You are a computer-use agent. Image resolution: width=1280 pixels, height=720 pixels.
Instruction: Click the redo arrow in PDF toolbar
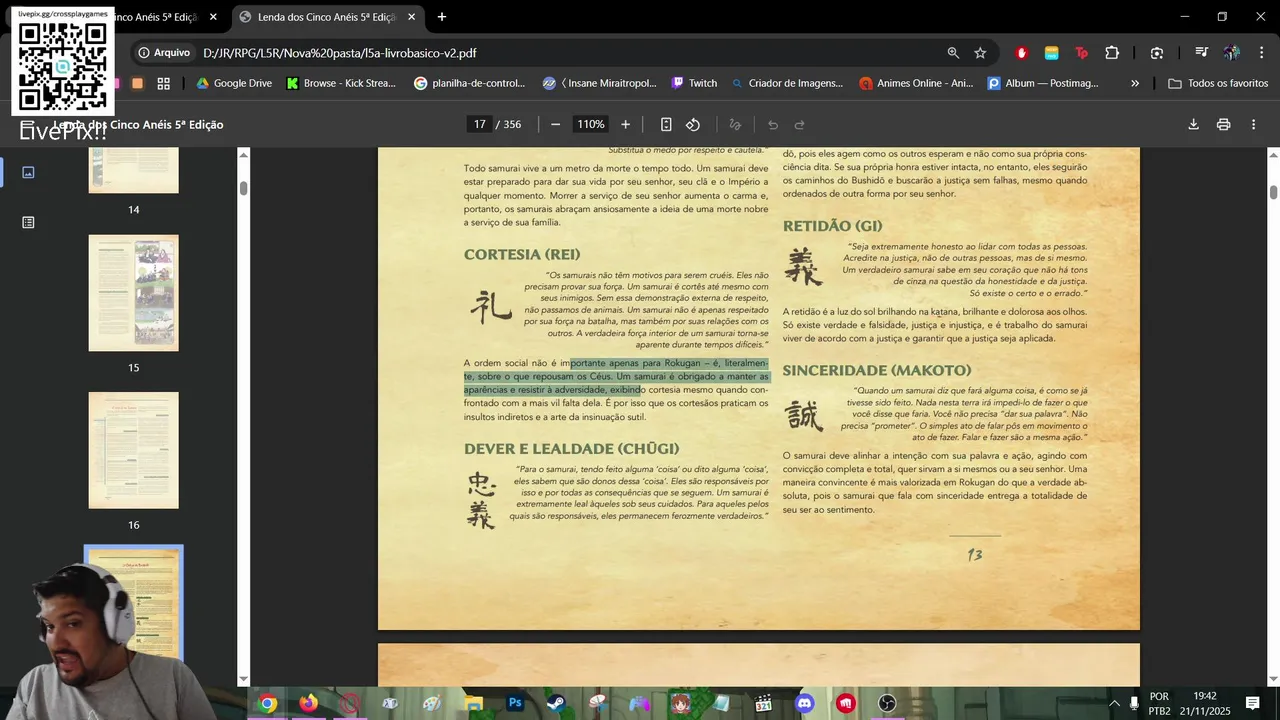coord(799,124)
